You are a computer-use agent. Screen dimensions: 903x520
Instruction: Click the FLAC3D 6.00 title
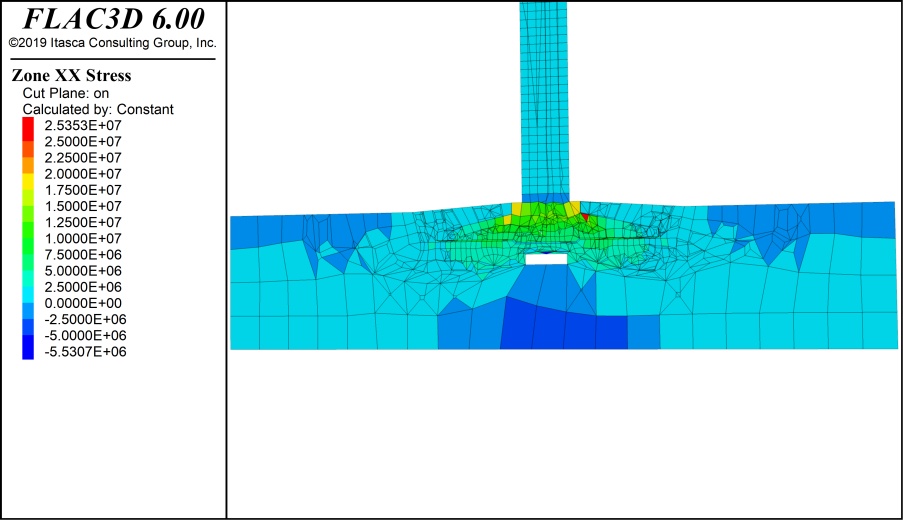pyautogui.click(x=113, y=20)
